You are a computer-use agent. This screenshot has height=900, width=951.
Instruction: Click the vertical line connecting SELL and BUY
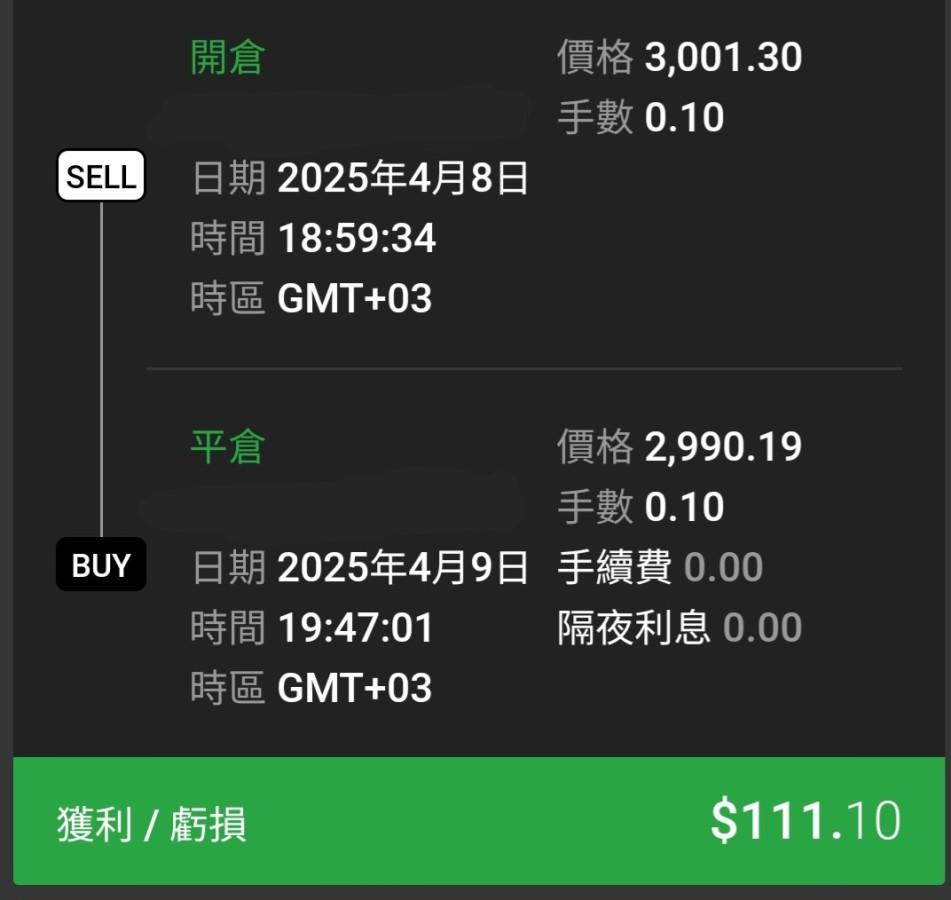(101, 370)
